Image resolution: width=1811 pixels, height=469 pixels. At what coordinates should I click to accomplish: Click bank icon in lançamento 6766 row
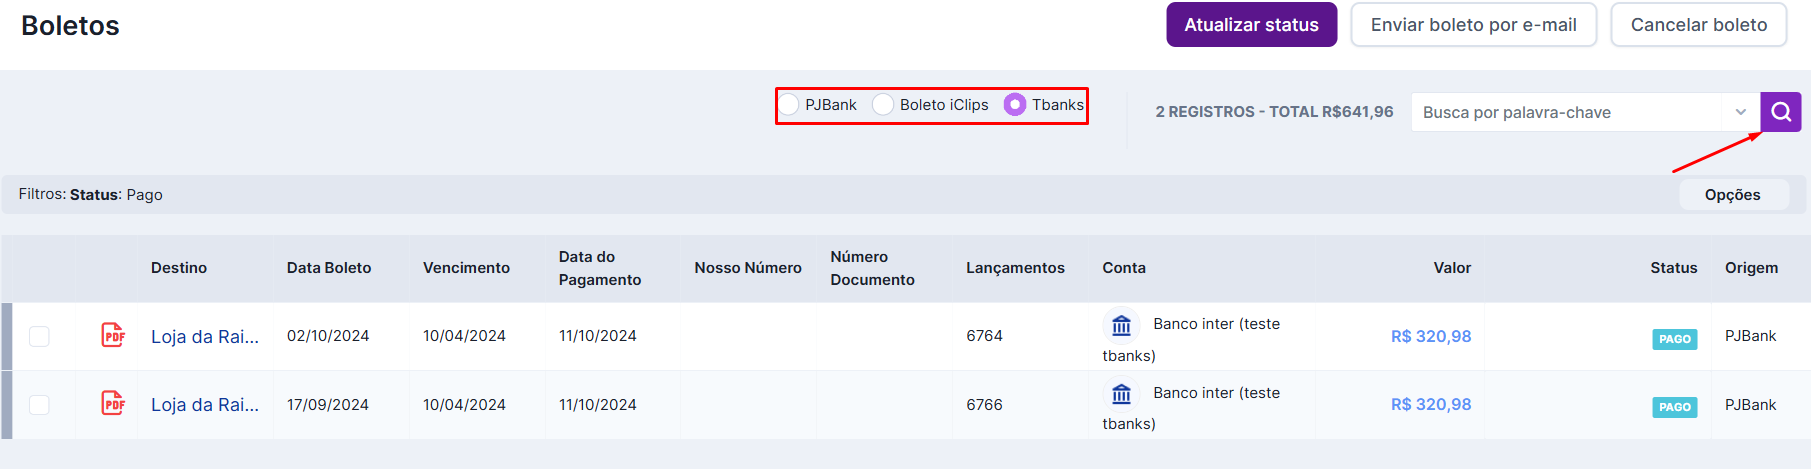click(1121, 394)
